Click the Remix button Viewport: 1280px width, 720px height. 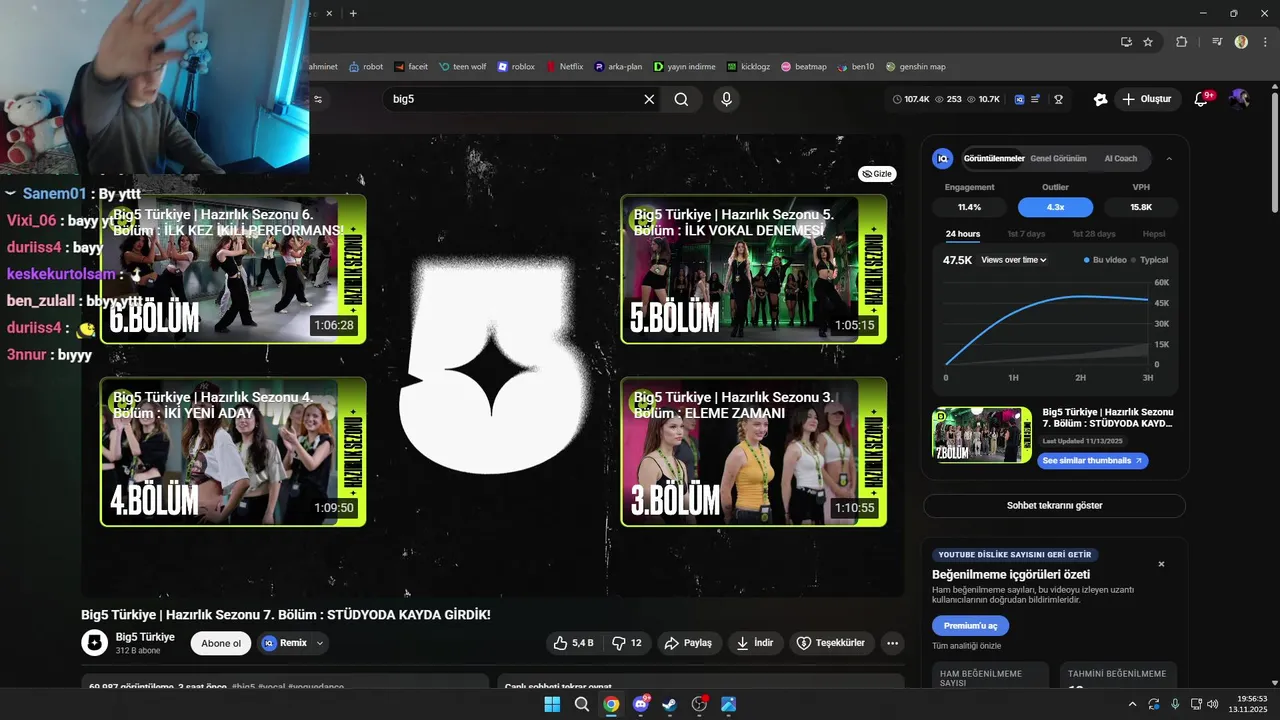tap(284, 643)
